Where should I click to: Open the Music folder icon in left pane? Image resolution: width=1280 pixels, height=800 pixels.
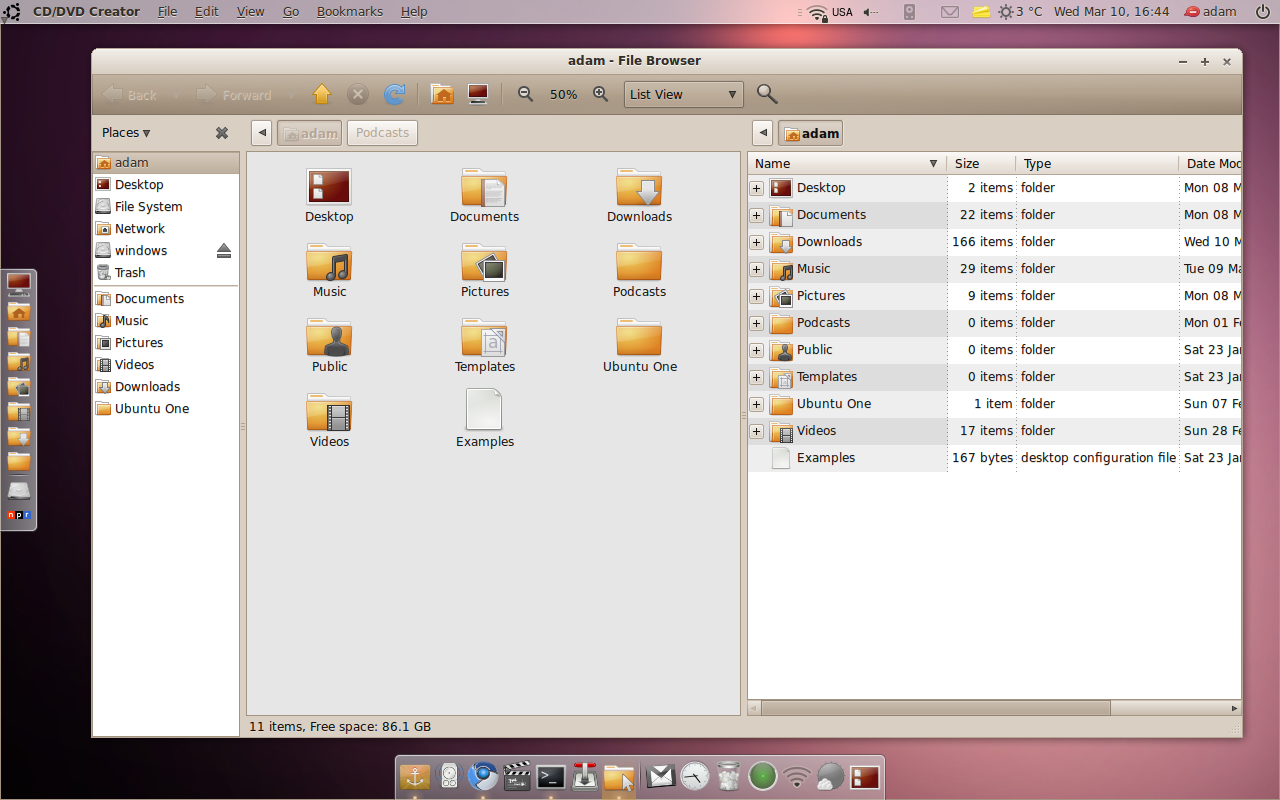click(329, 263)
